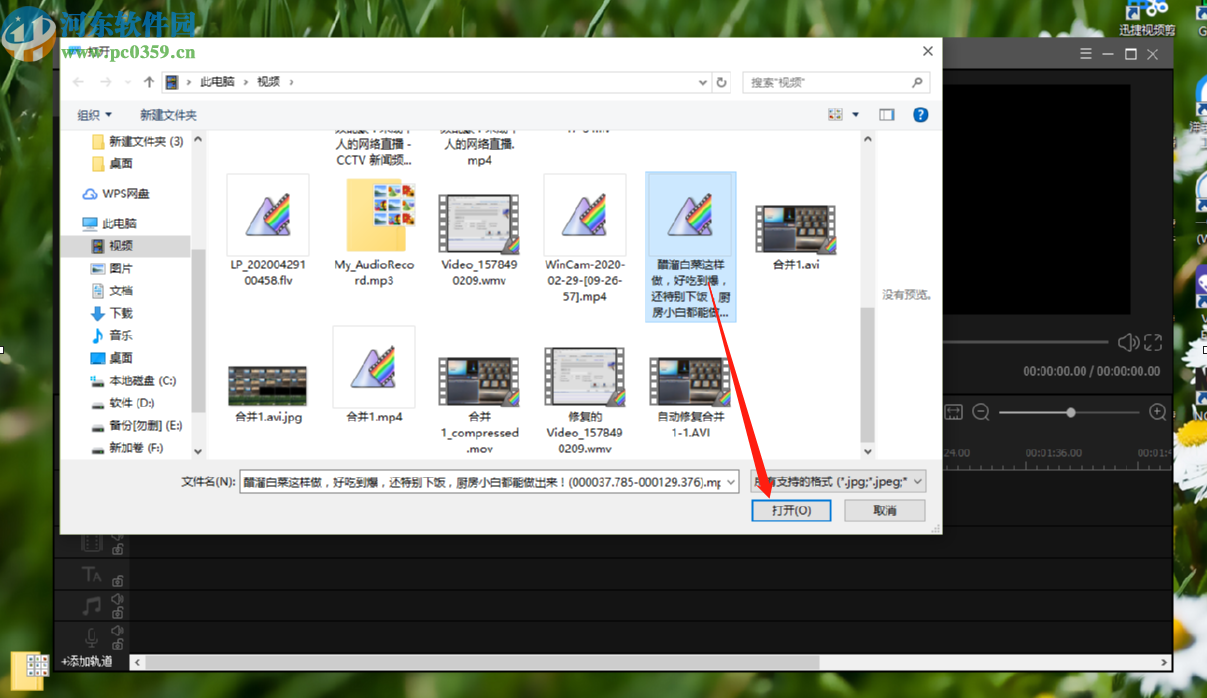Select the 迅捷视频剪 desktop shortcut

pyautogui.click(x=1145, y=19)
